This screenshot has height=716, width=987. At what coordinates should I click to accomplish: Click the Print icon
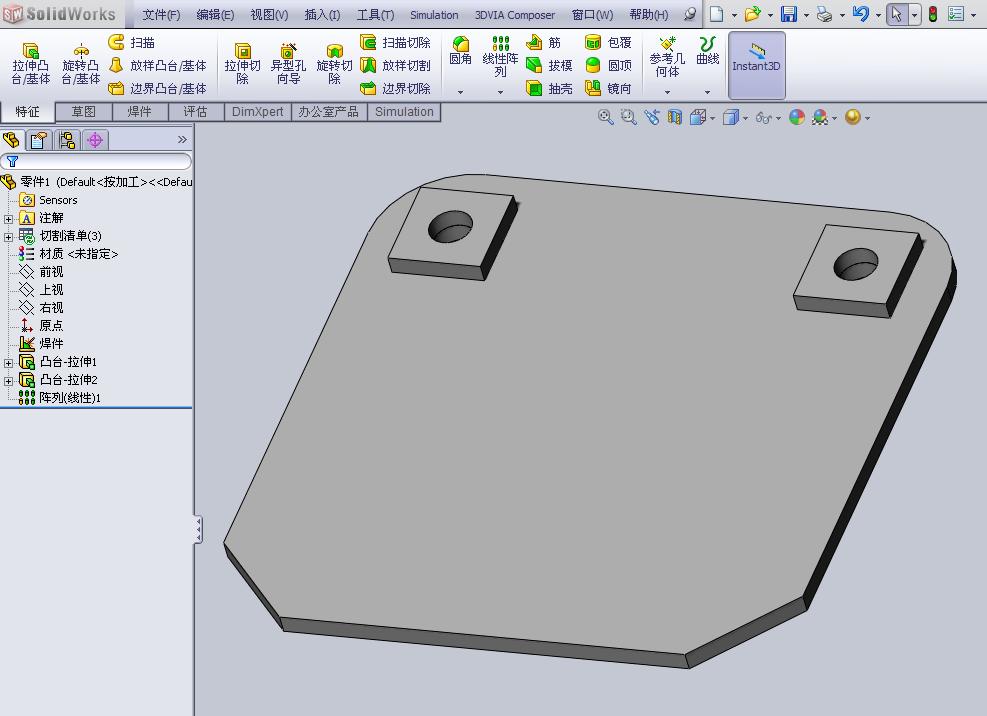[825, 14]
